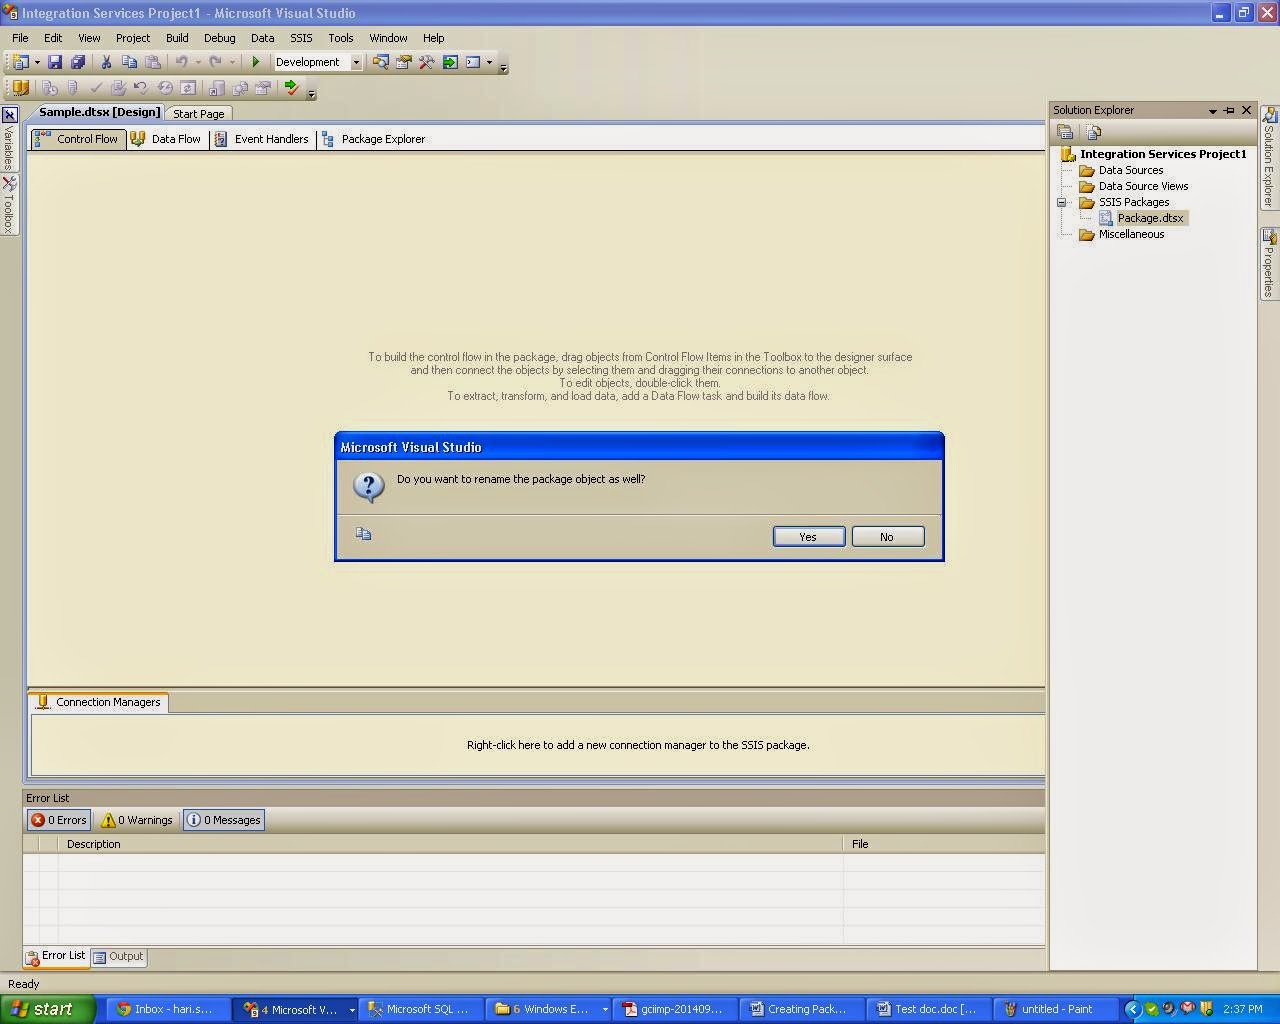This screenshot has height=1024, width=1280.
Task: Open the Help menu
Action: click(x=433, y=38)
